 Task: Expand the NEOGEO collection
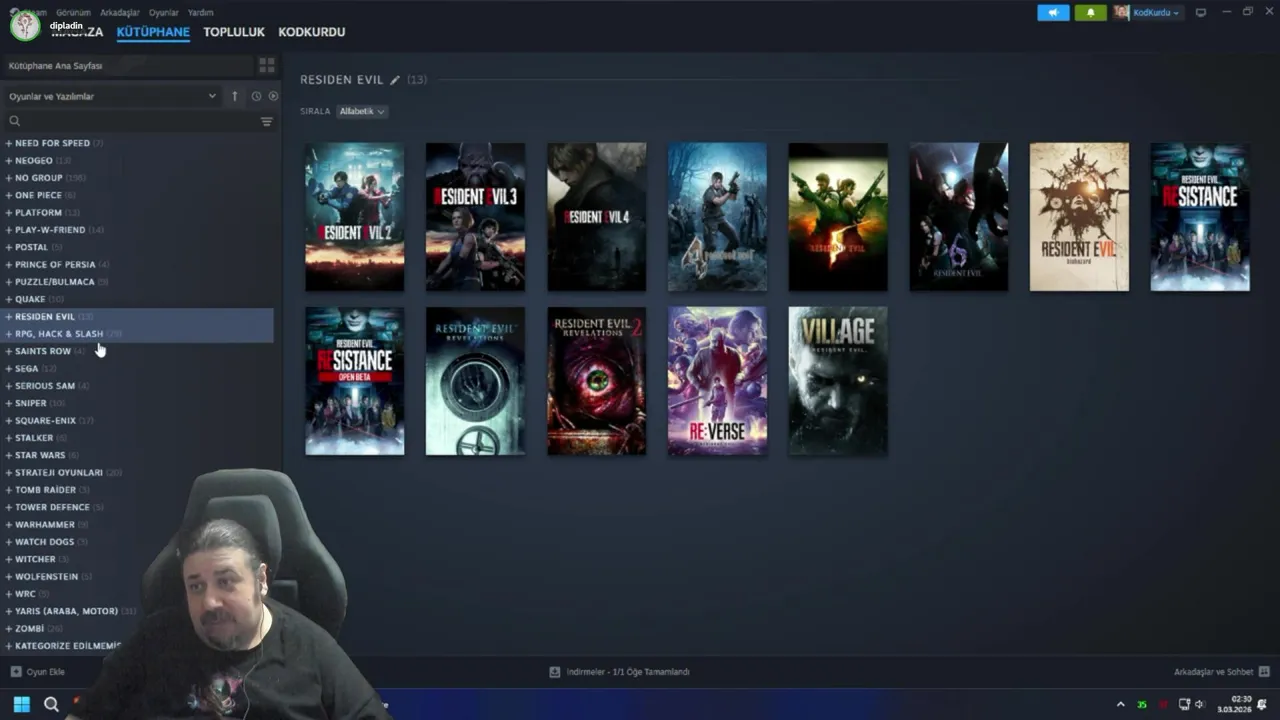pyautogui.click(x=8, y=160)
